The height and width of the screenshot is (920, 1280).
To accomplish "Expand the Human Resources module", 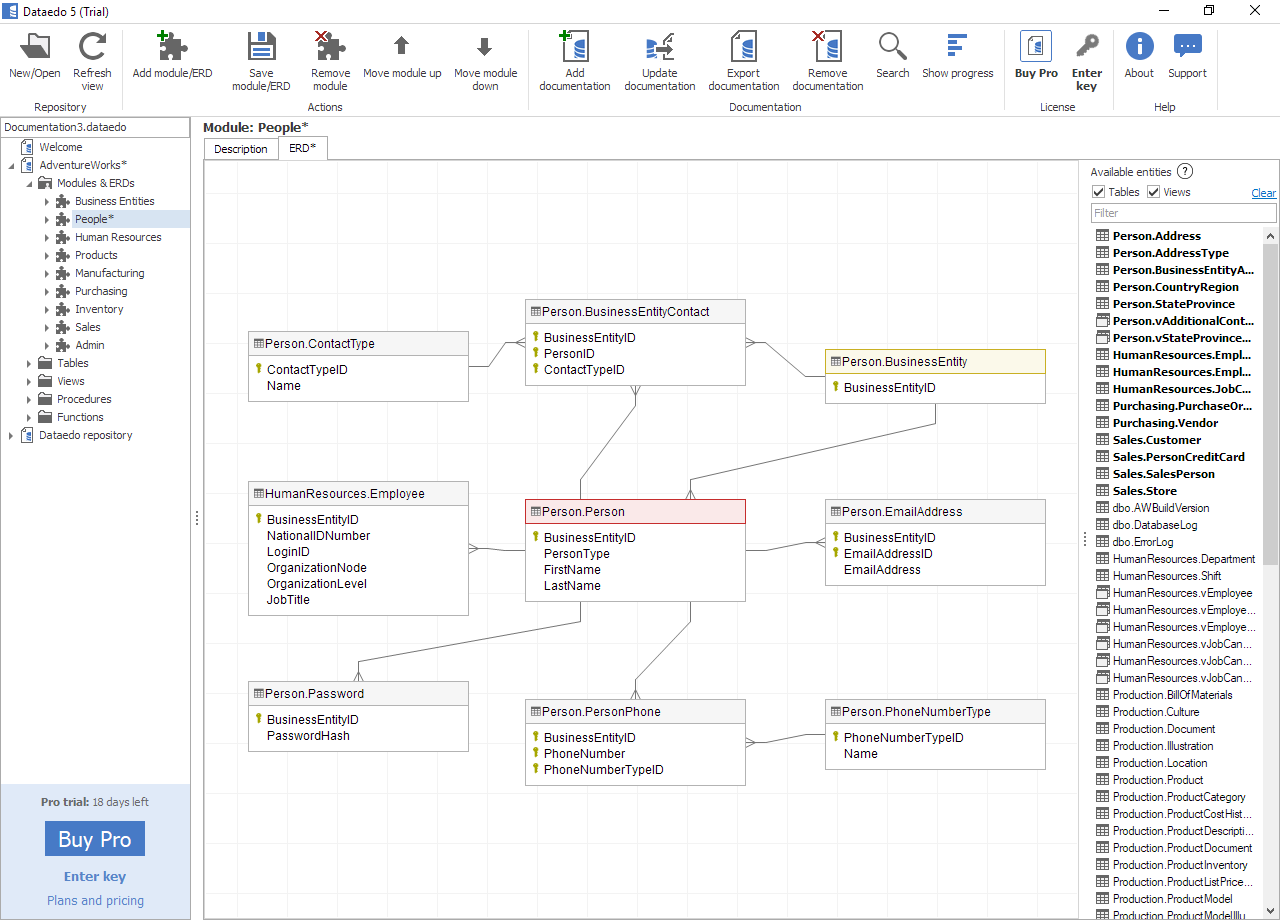I will (46, 237).
